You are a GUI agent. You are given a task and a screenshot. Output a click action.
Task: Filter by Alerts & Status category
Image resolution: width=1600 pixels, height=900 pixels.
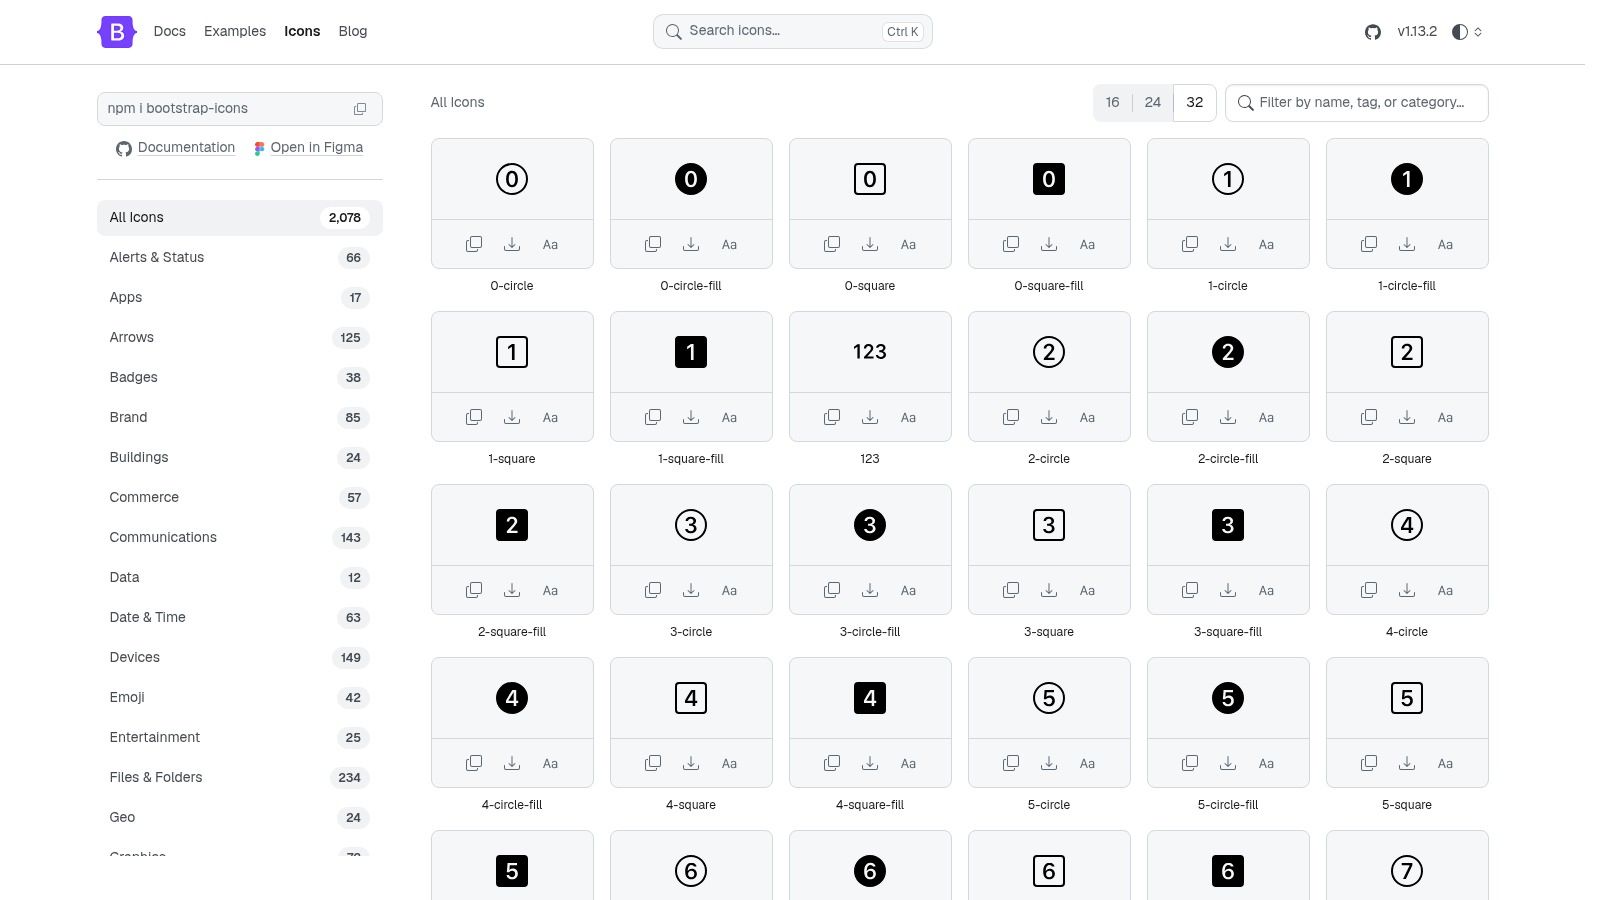[x=240, y=258]
